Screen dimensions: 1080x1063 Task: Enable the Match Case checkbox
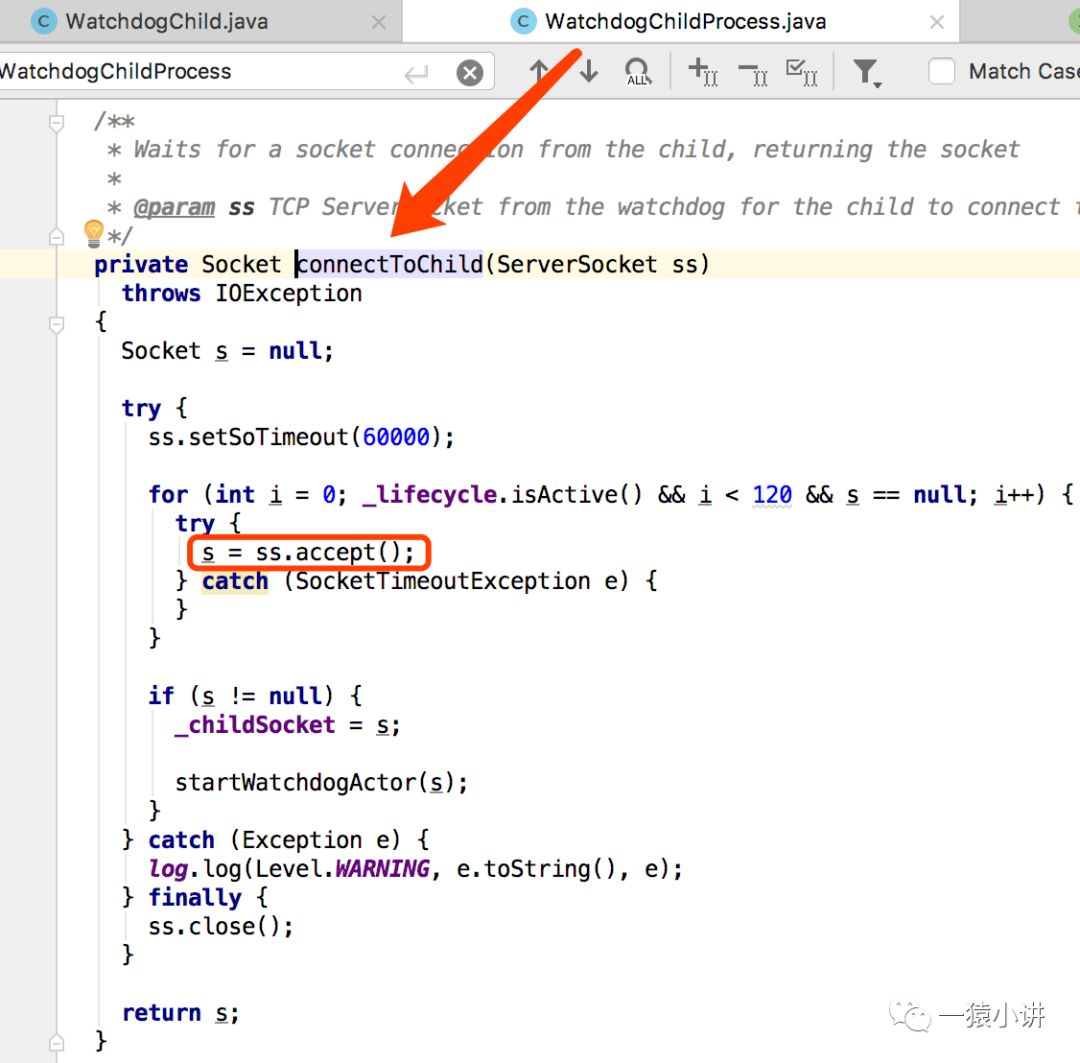pyautogui.click(x=941, y=71)
